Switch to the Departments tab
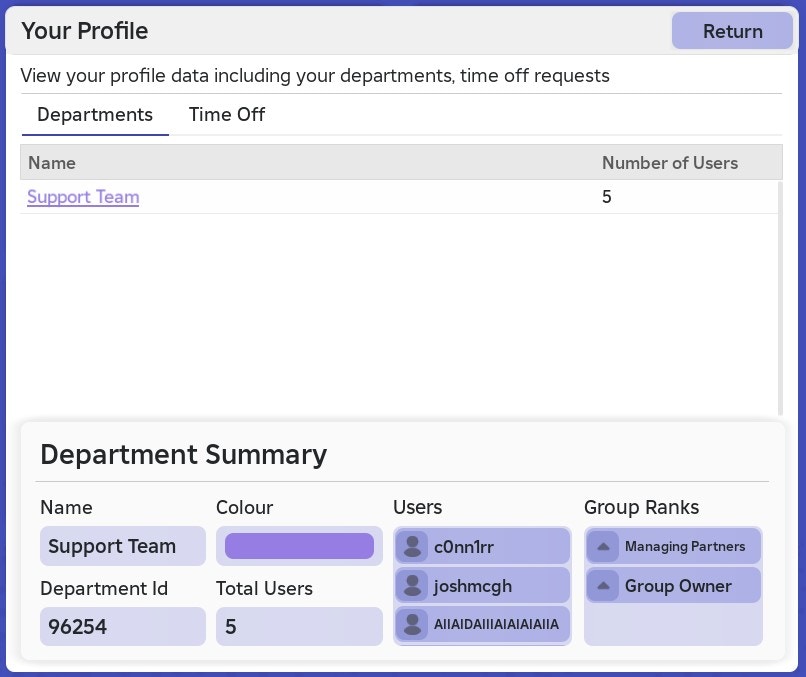The image size is (806, 677). [95, 115]
